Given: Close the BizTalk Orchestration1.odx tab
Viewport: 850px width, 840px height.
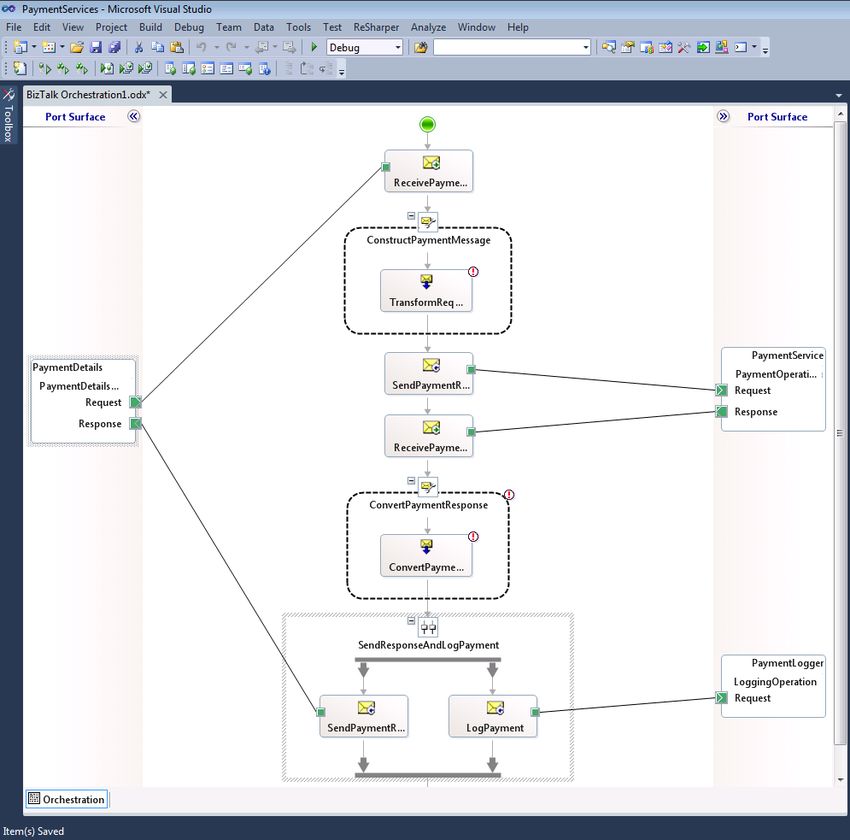Looking at the screenshot, I should click(x=163, y=95).
